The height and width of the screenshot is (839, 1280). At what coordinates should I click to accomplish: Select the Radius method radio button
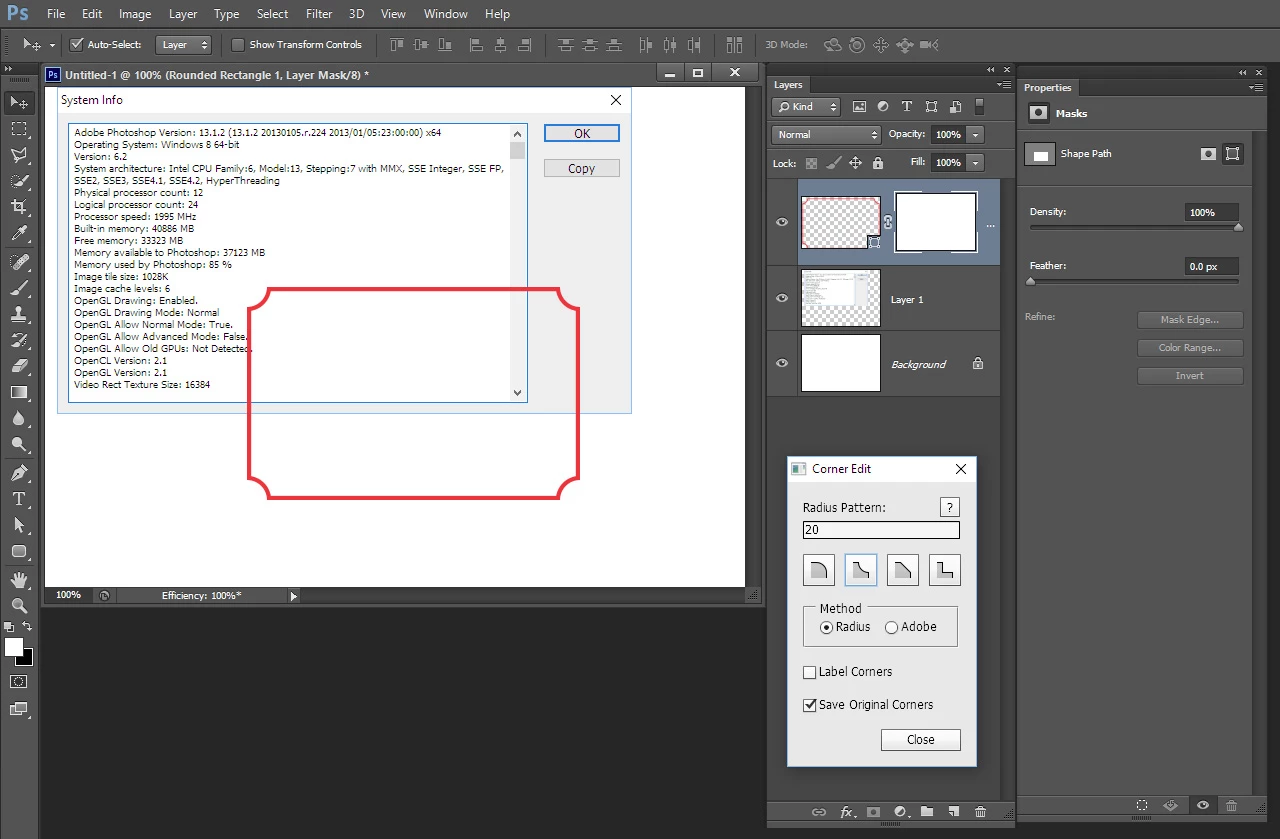point(826,627)
